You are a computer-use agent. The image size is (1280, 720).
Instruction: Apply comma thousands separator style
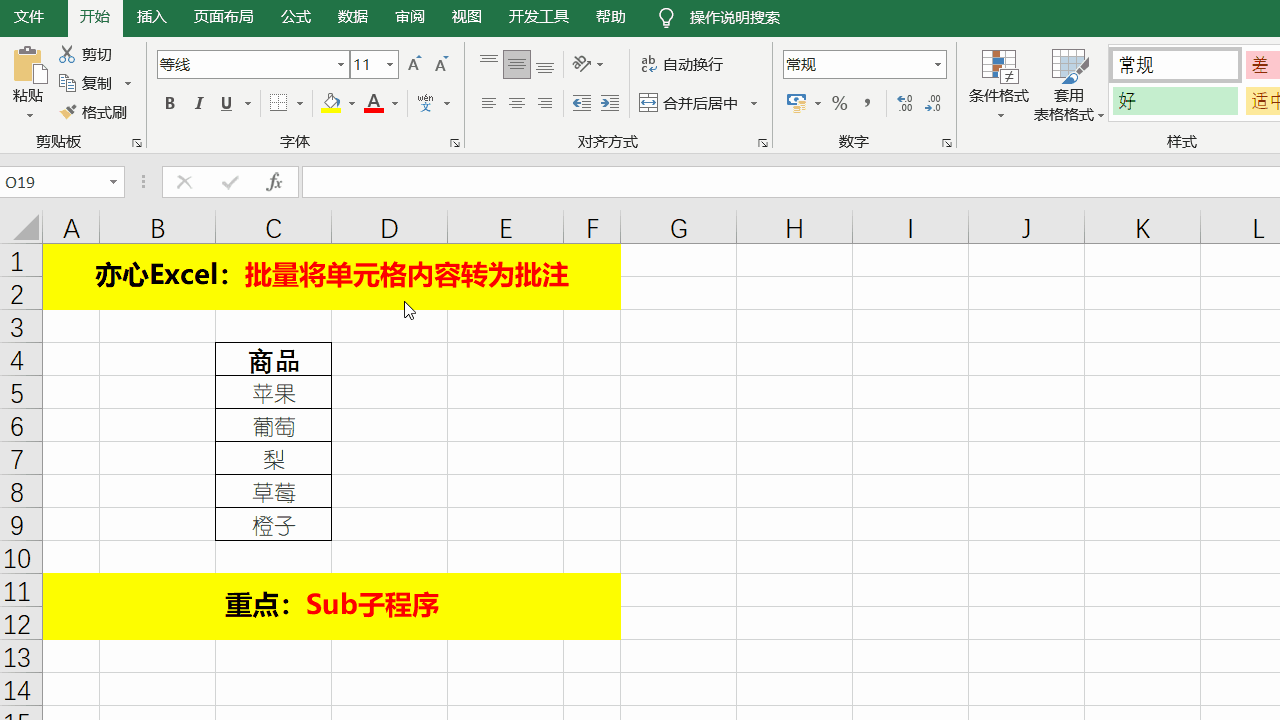coord(867,103)
